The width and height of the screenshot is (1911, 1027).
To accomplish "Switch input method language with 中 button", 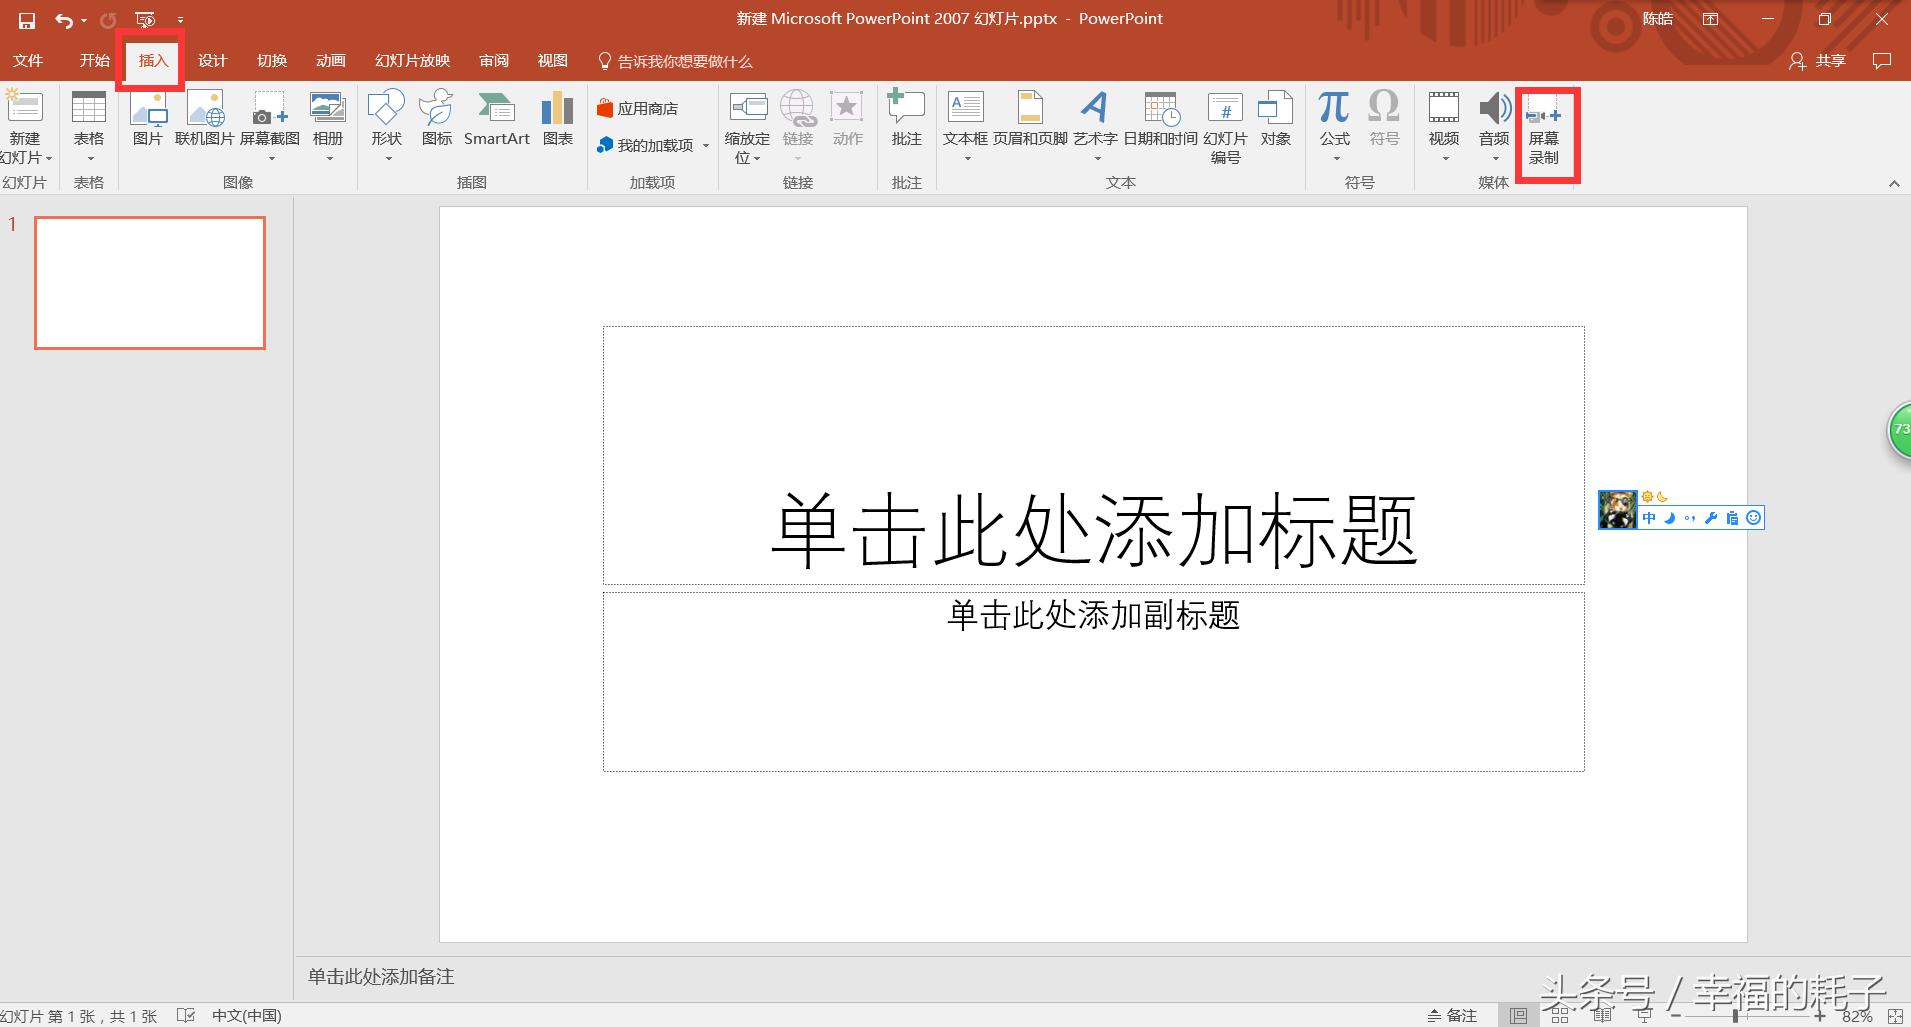I will click(1647, 518).
